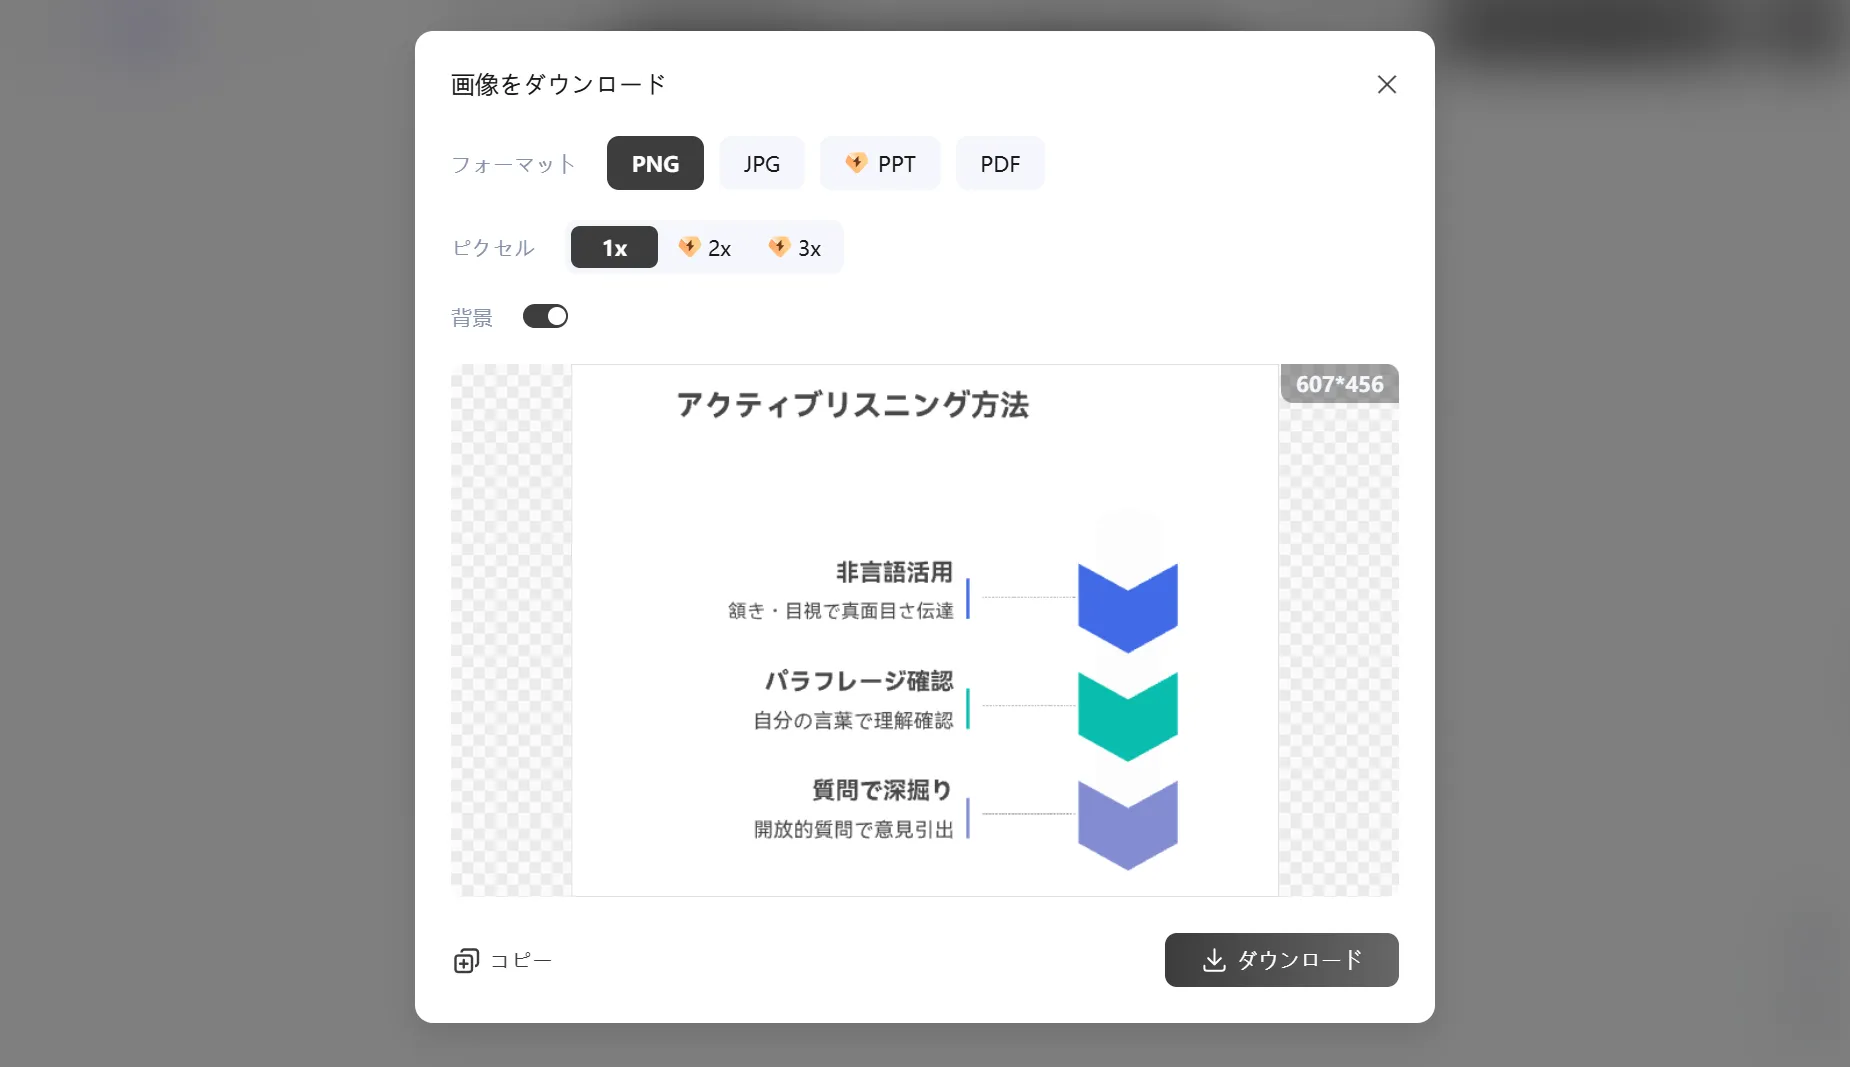Click the 607*456 size badge

pyautogui.click(x=1339, y=385)
